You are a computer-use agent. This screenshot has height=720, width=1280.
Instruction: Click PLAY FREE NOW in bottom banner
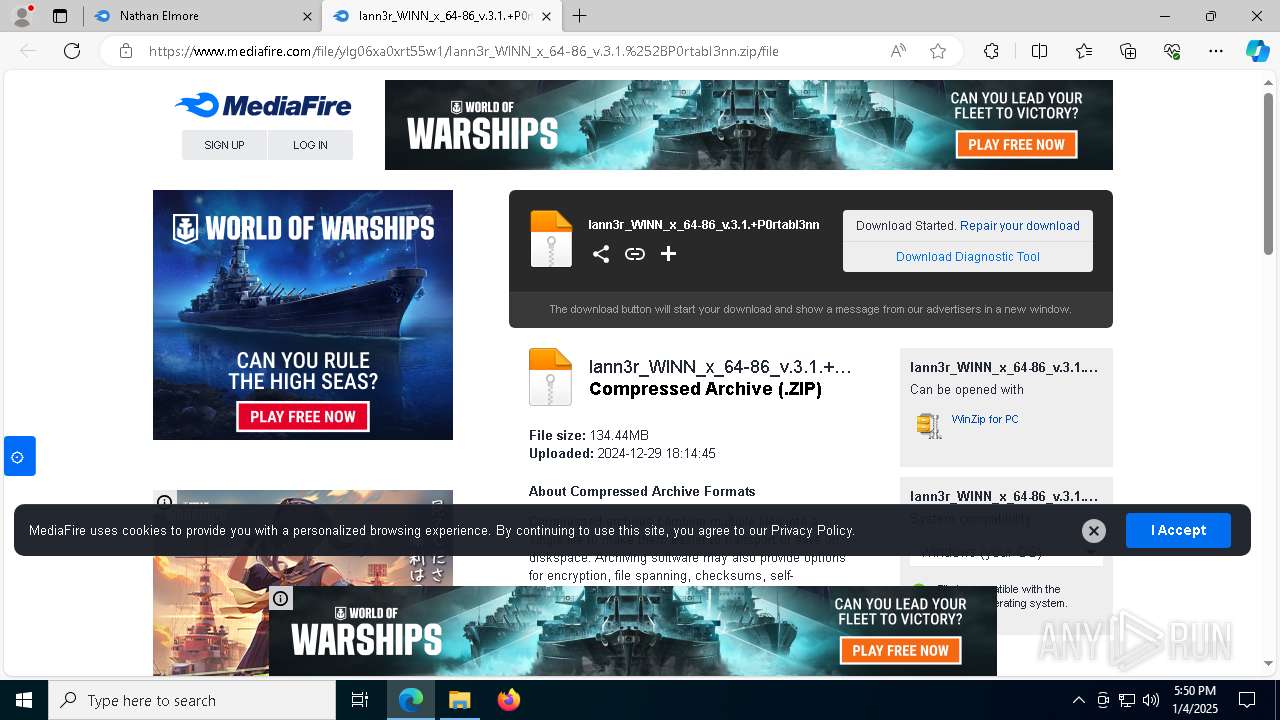click(900, 650)
